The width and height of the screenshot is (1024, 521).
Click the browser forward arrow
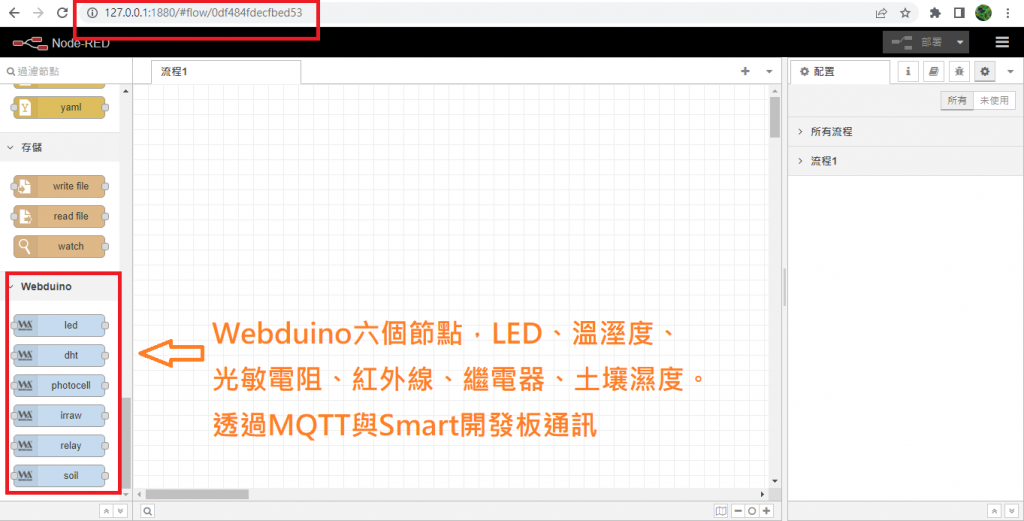tap(38, 12)
